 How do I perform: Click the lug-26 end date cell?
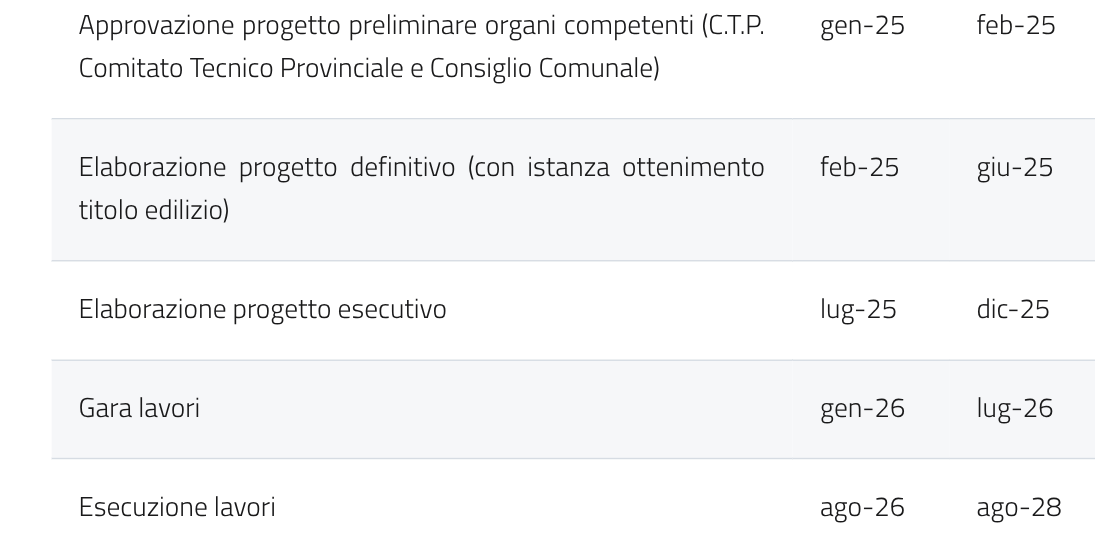click(x=1014, y=409)
